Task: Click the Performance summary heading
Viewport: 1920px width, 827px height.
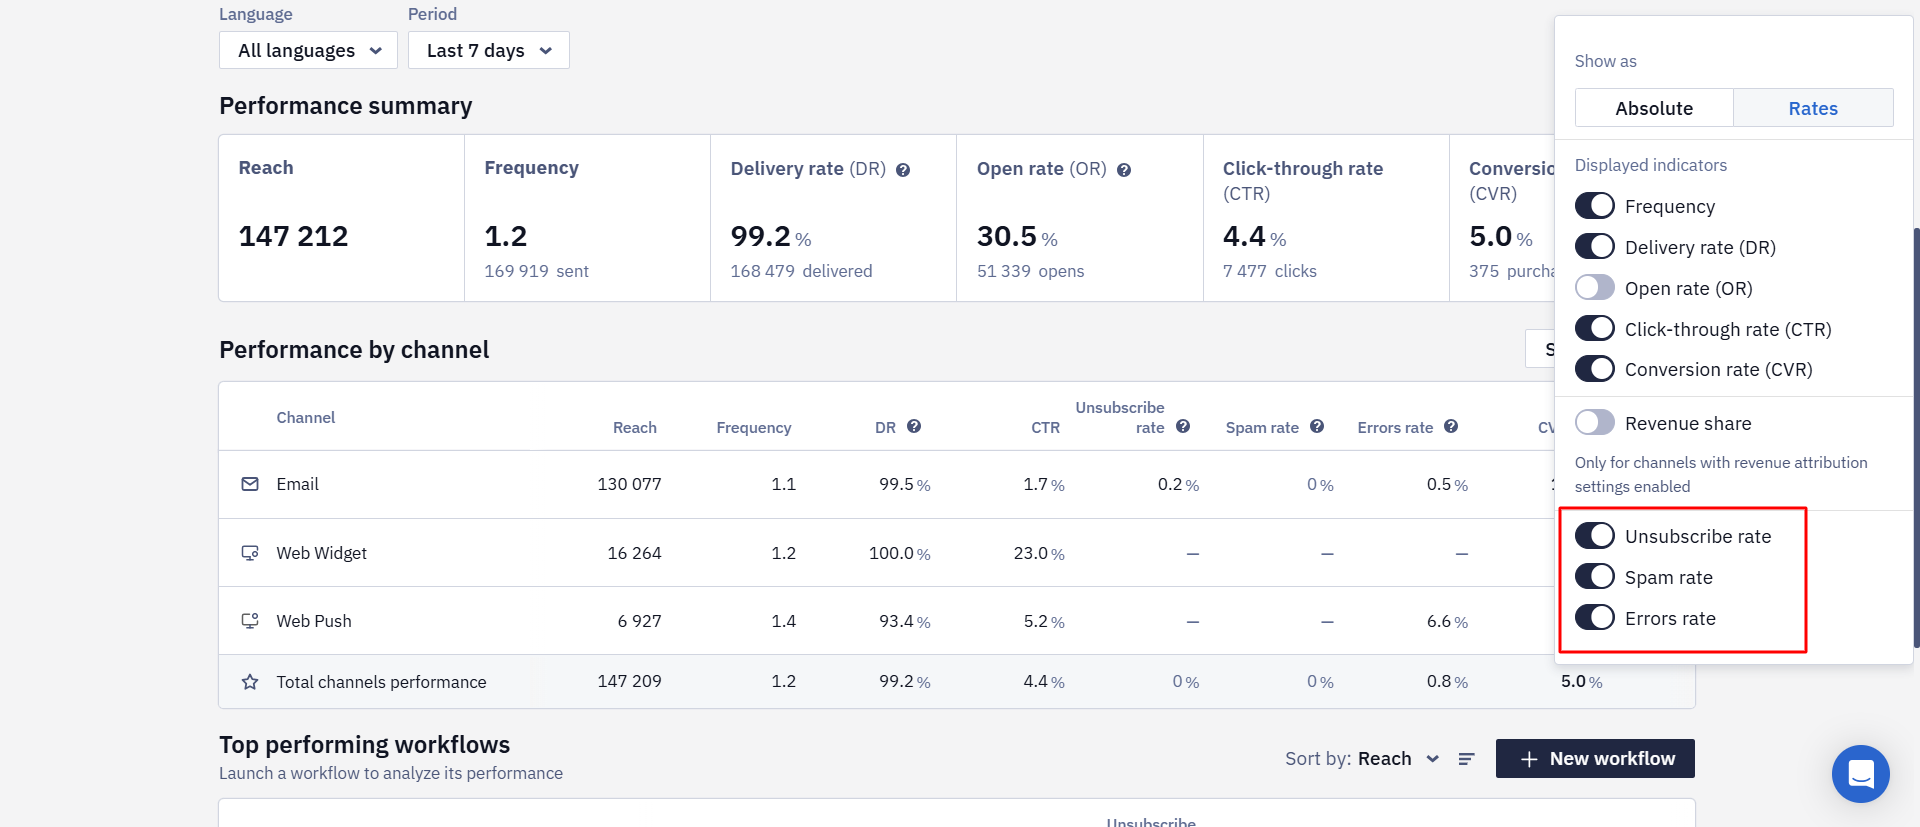Action: (345, 106)
